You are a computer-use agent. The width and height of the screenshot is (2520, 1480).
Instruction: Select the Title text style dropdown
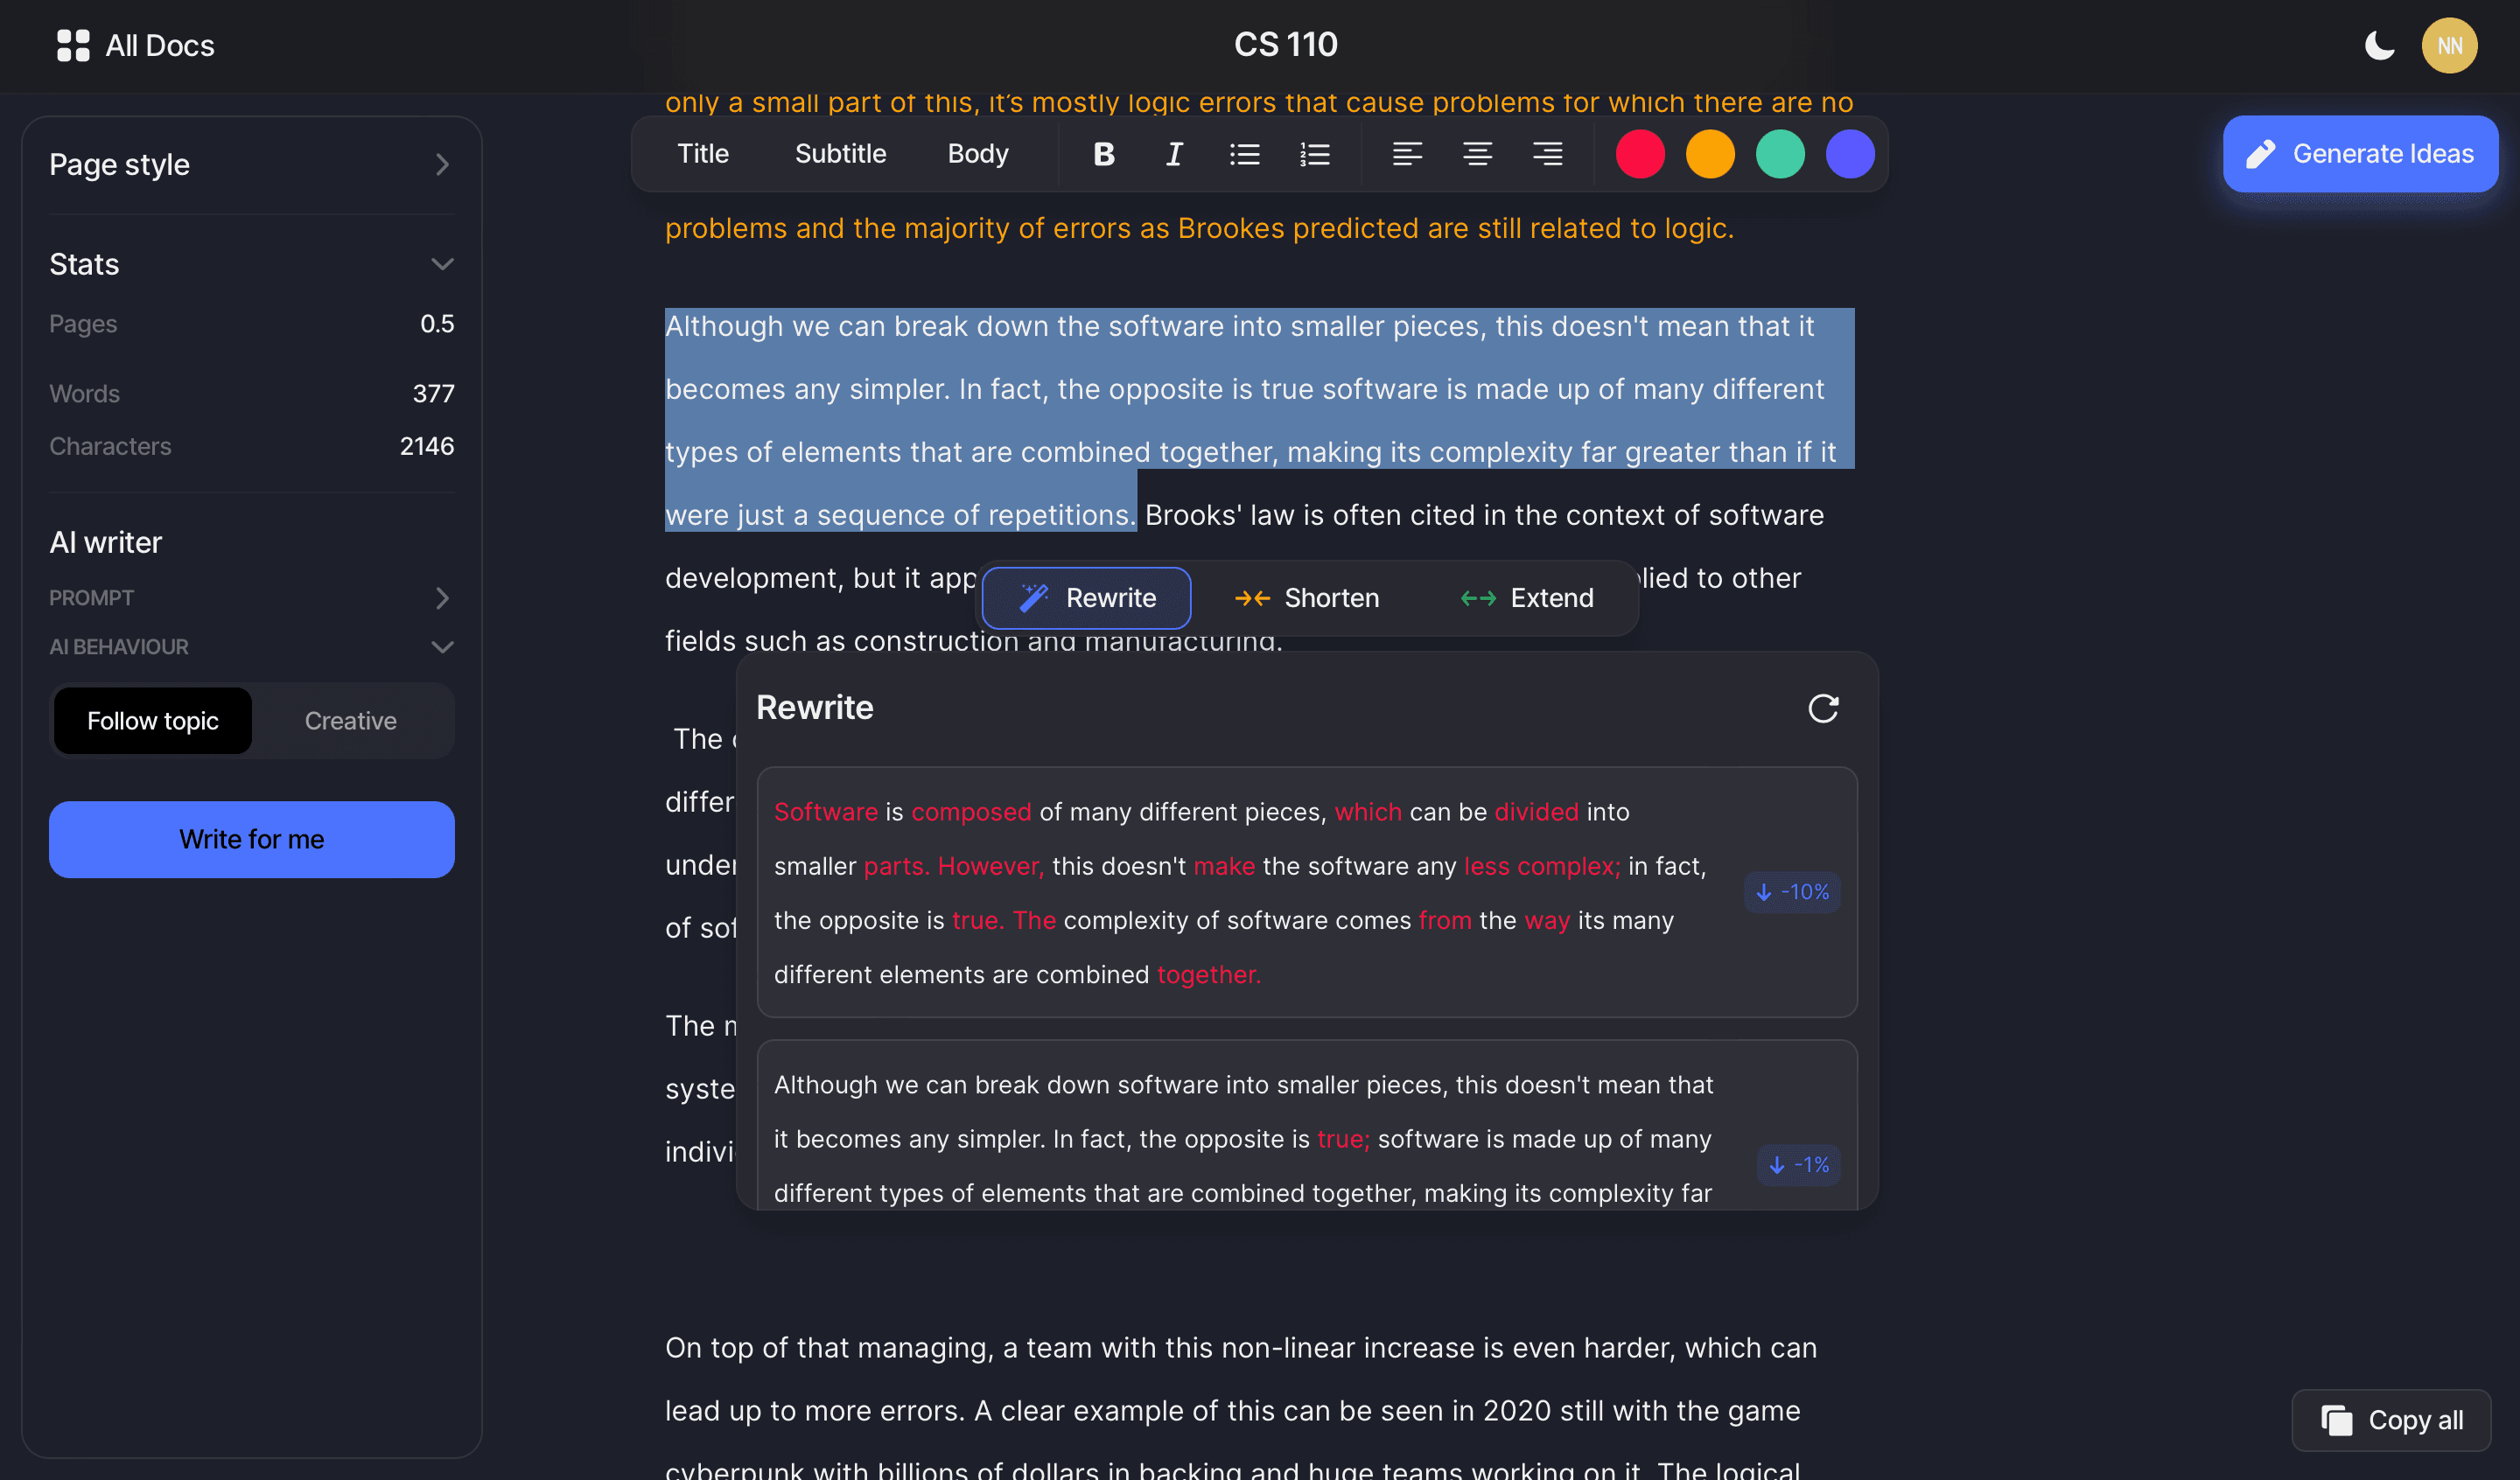pyautogui.click(x=703, y=153)
